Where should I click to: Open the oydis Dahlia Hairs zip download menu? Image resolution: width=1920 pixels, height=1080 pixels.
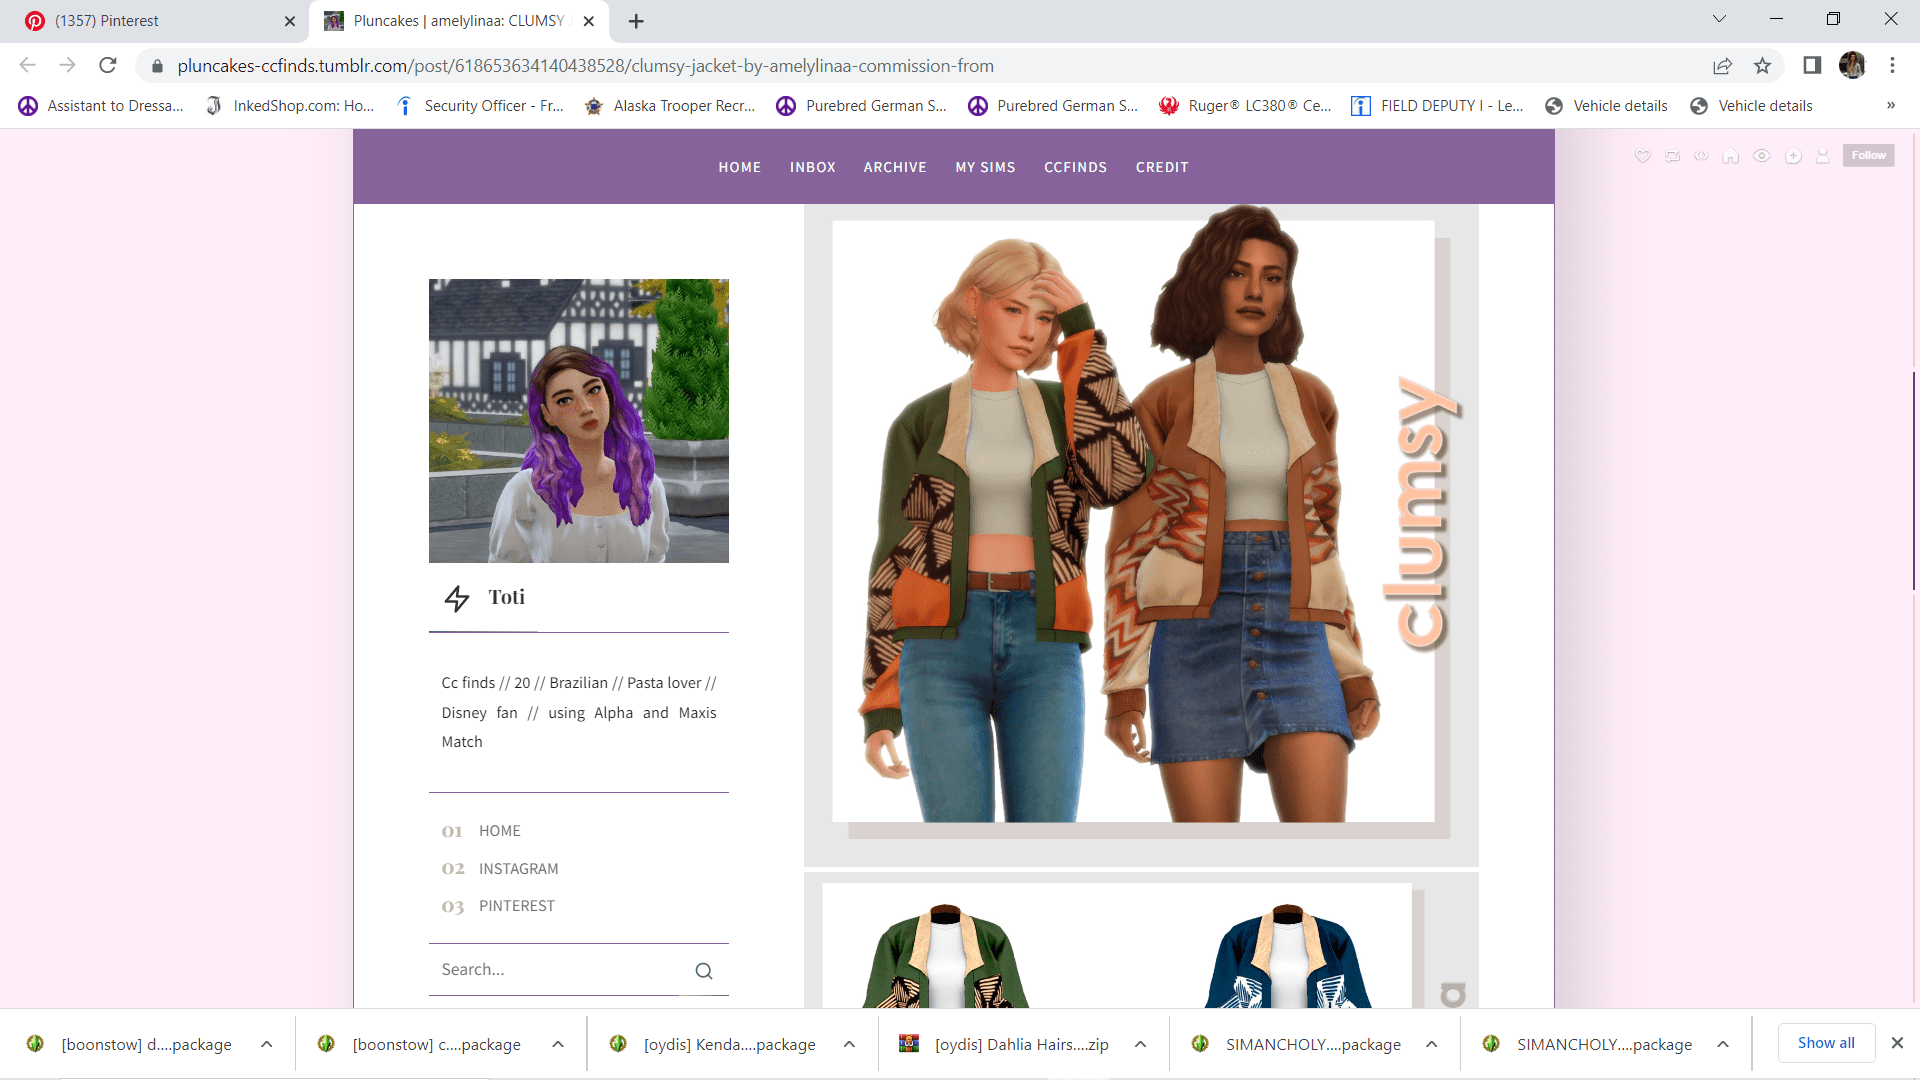click(x=1140, y=1044)
